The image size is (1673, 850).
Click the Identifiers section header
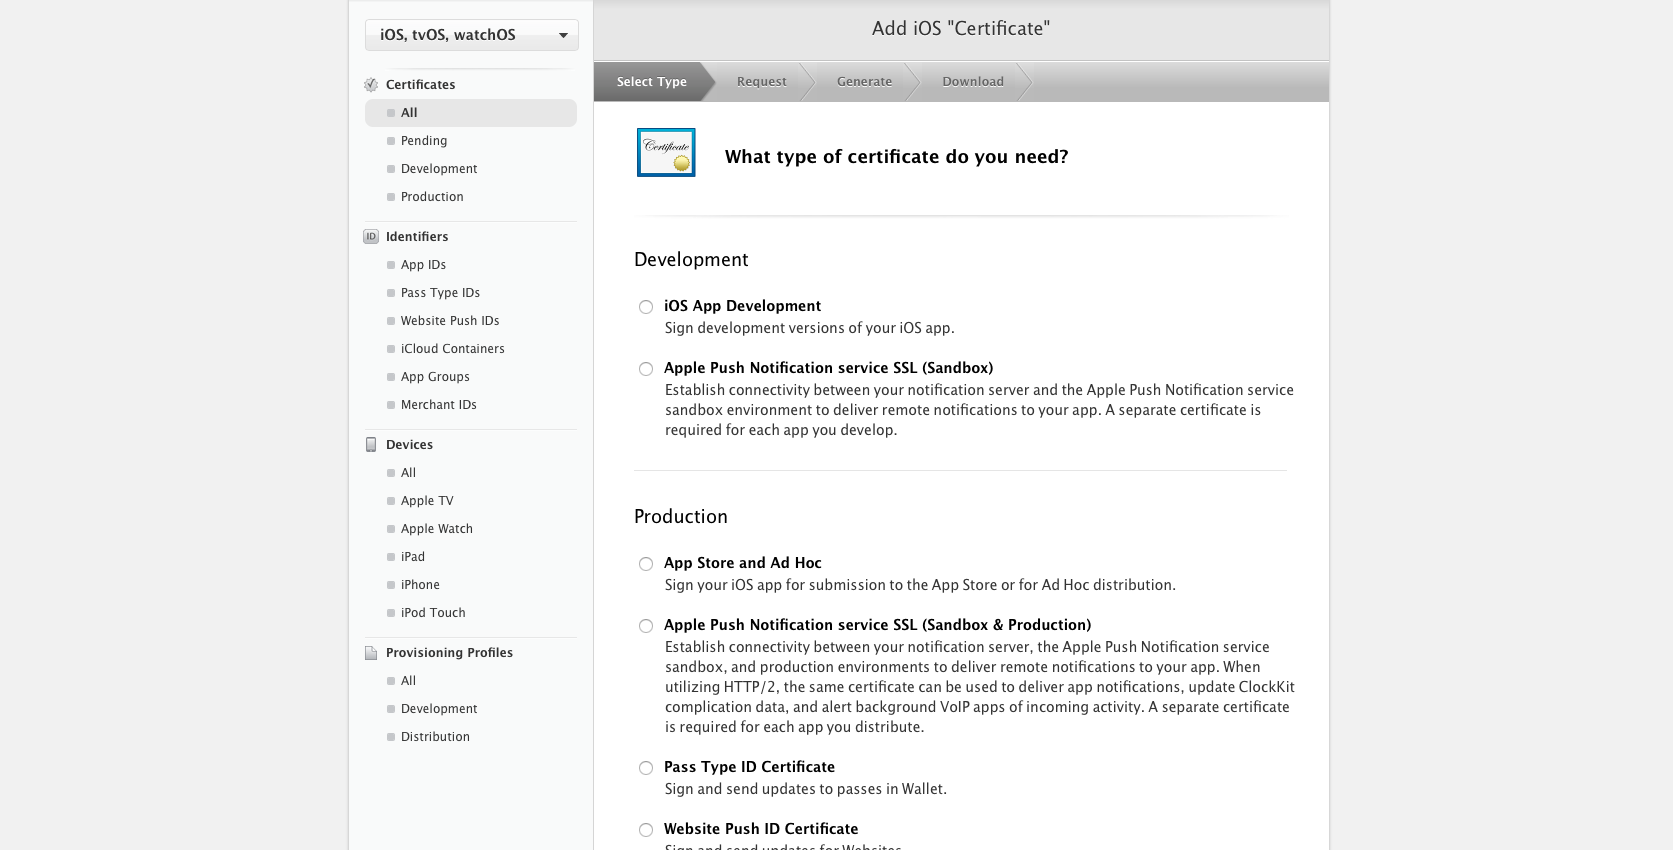417,237
